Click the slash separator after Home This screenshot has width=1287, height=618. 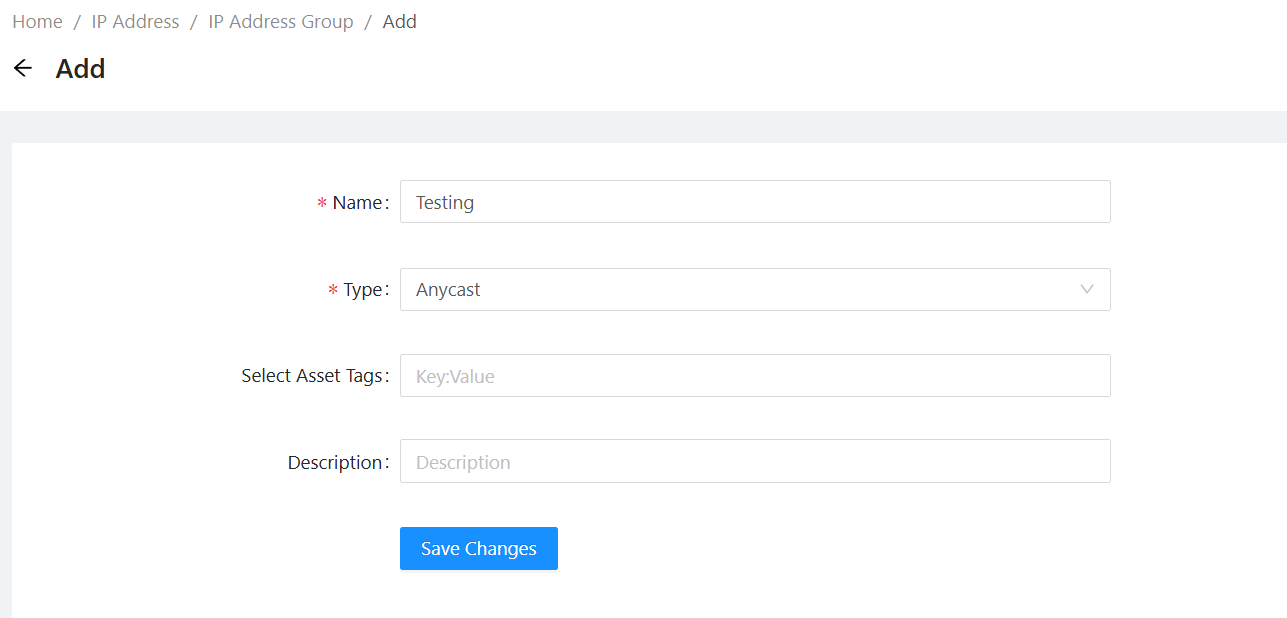click(77, 22)
